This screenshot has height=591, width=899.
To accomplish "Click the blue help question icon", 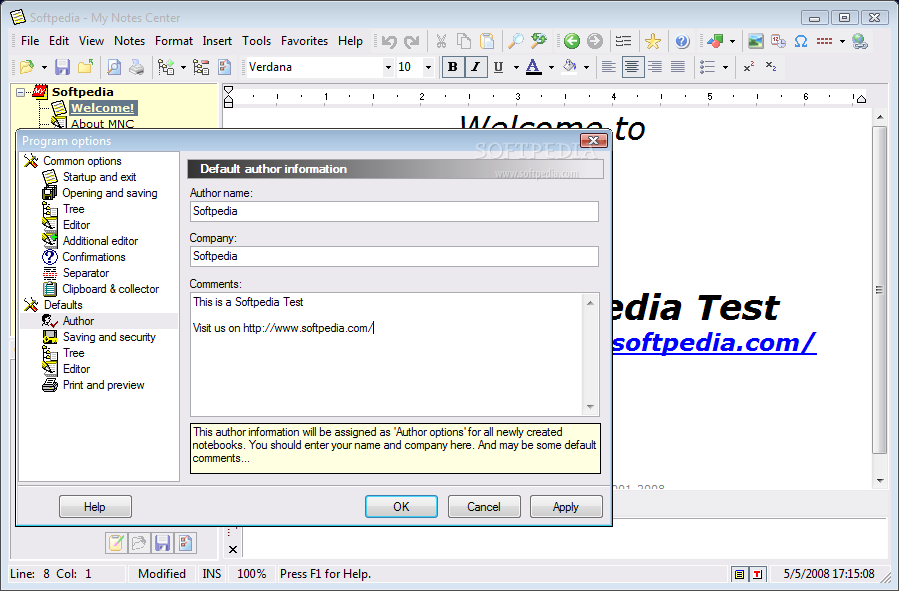I will coord(682,41).
